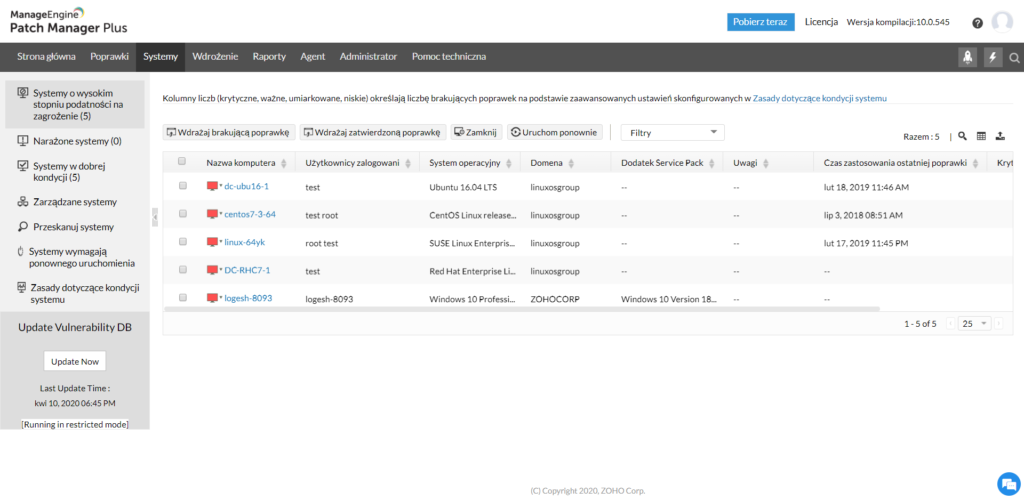This screenshot has width=1024, height=500.
Task: Click the help question mark icon
Action: [x=977, y=23]
